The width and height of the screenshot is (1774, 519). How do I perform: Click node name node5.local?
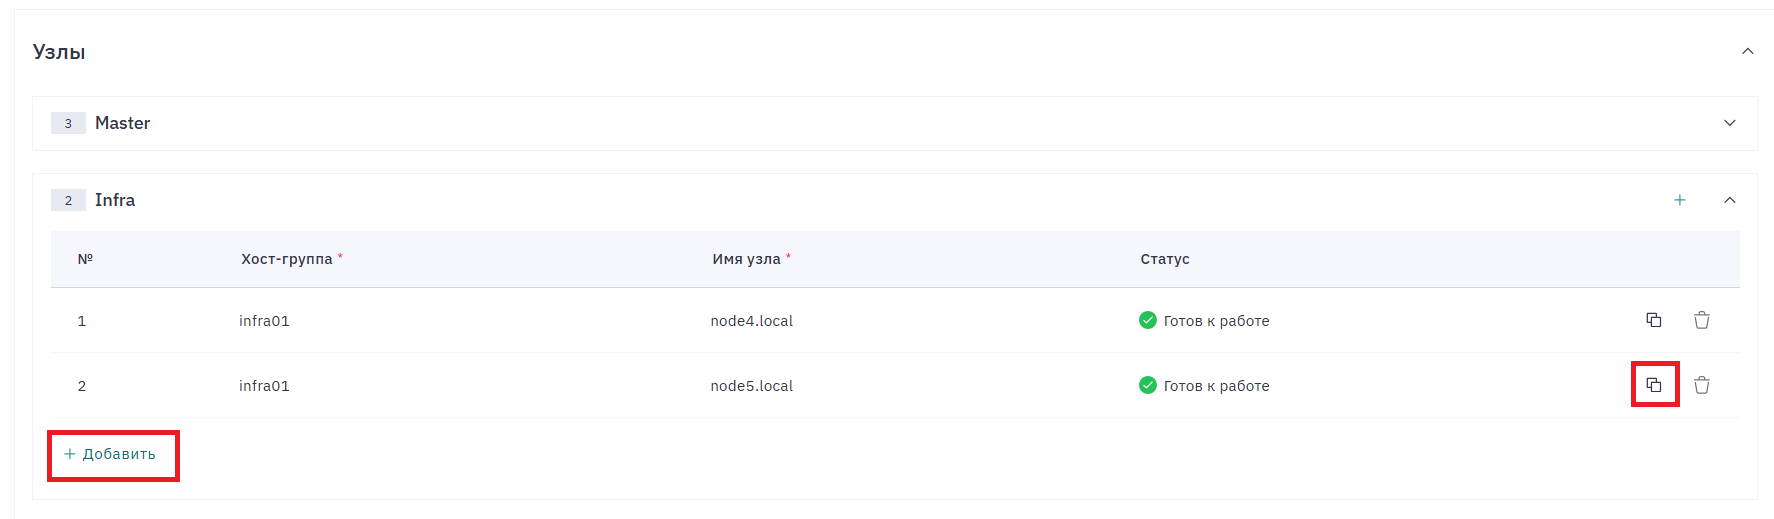click(752, 386)
